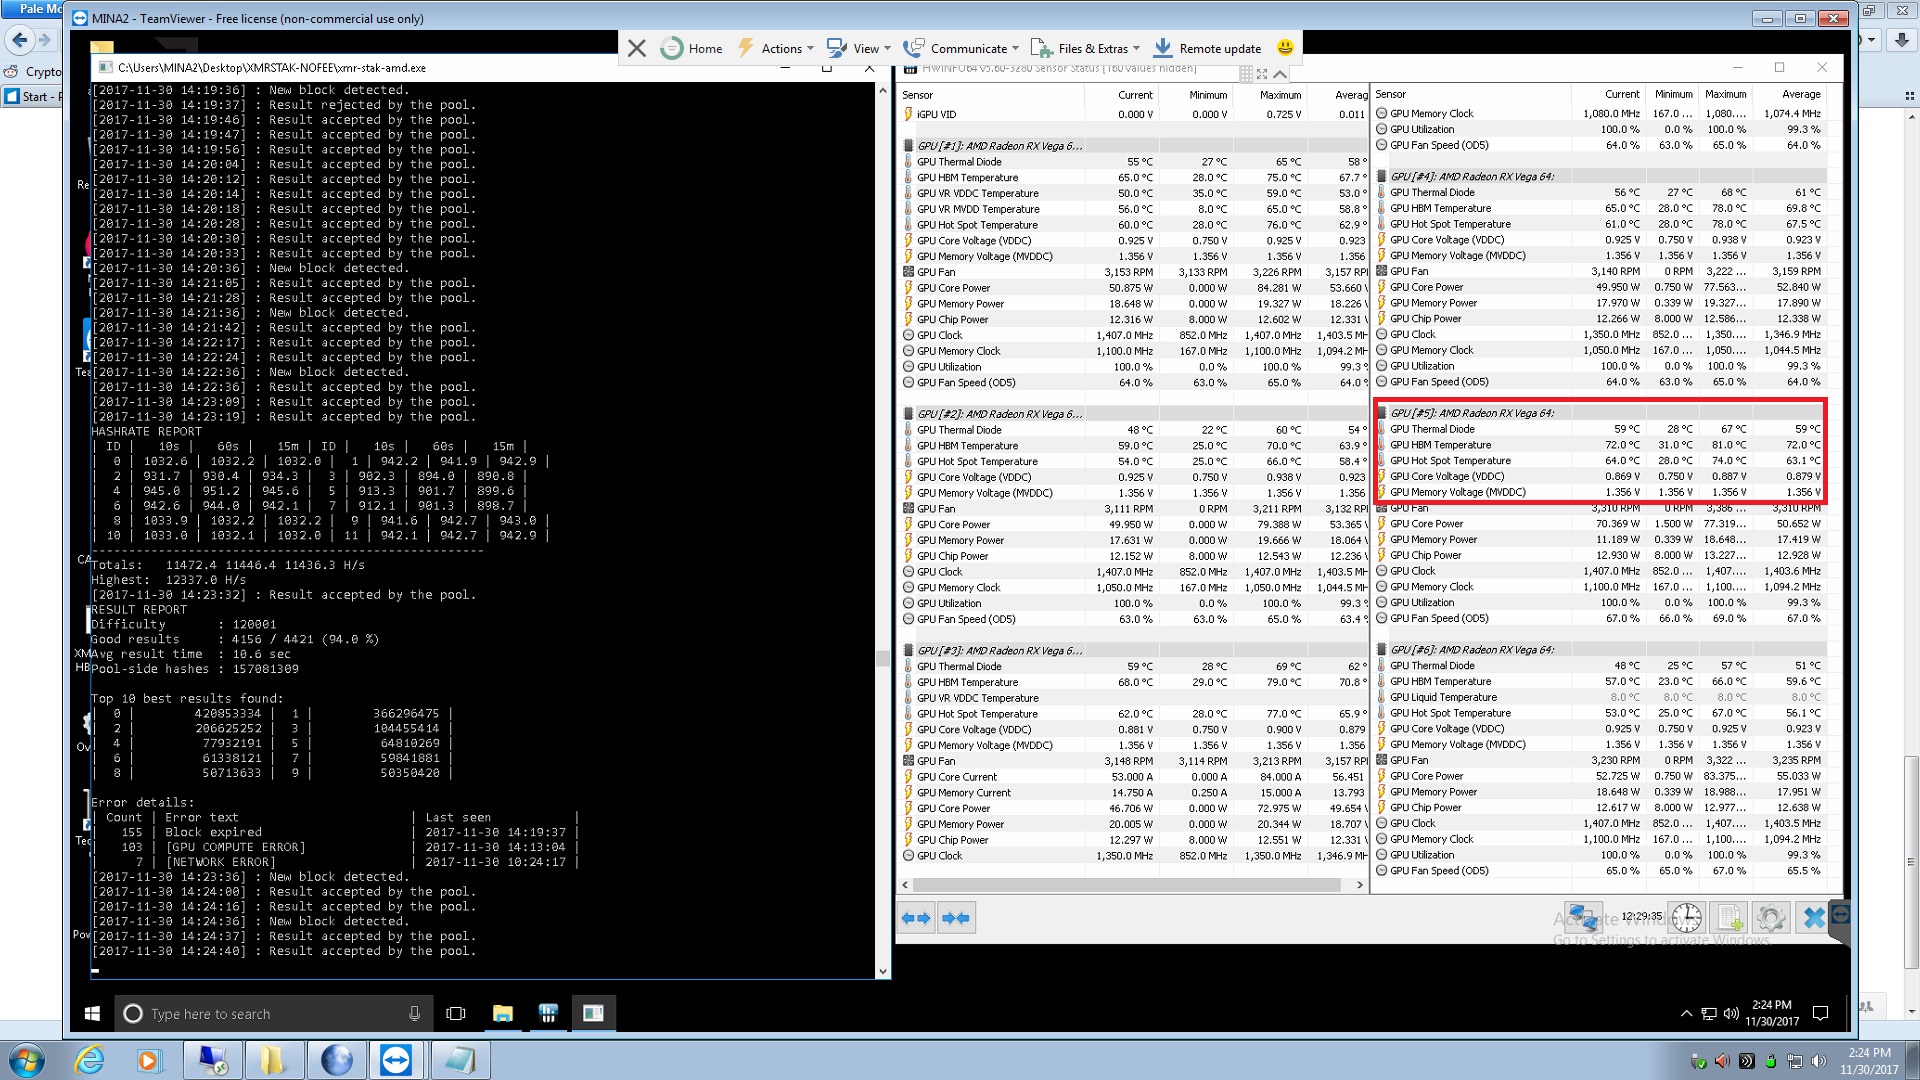Screen dimensions: 1920x1080
Task: Click the remote volume tray icon
Action: coord(1731,1013)
